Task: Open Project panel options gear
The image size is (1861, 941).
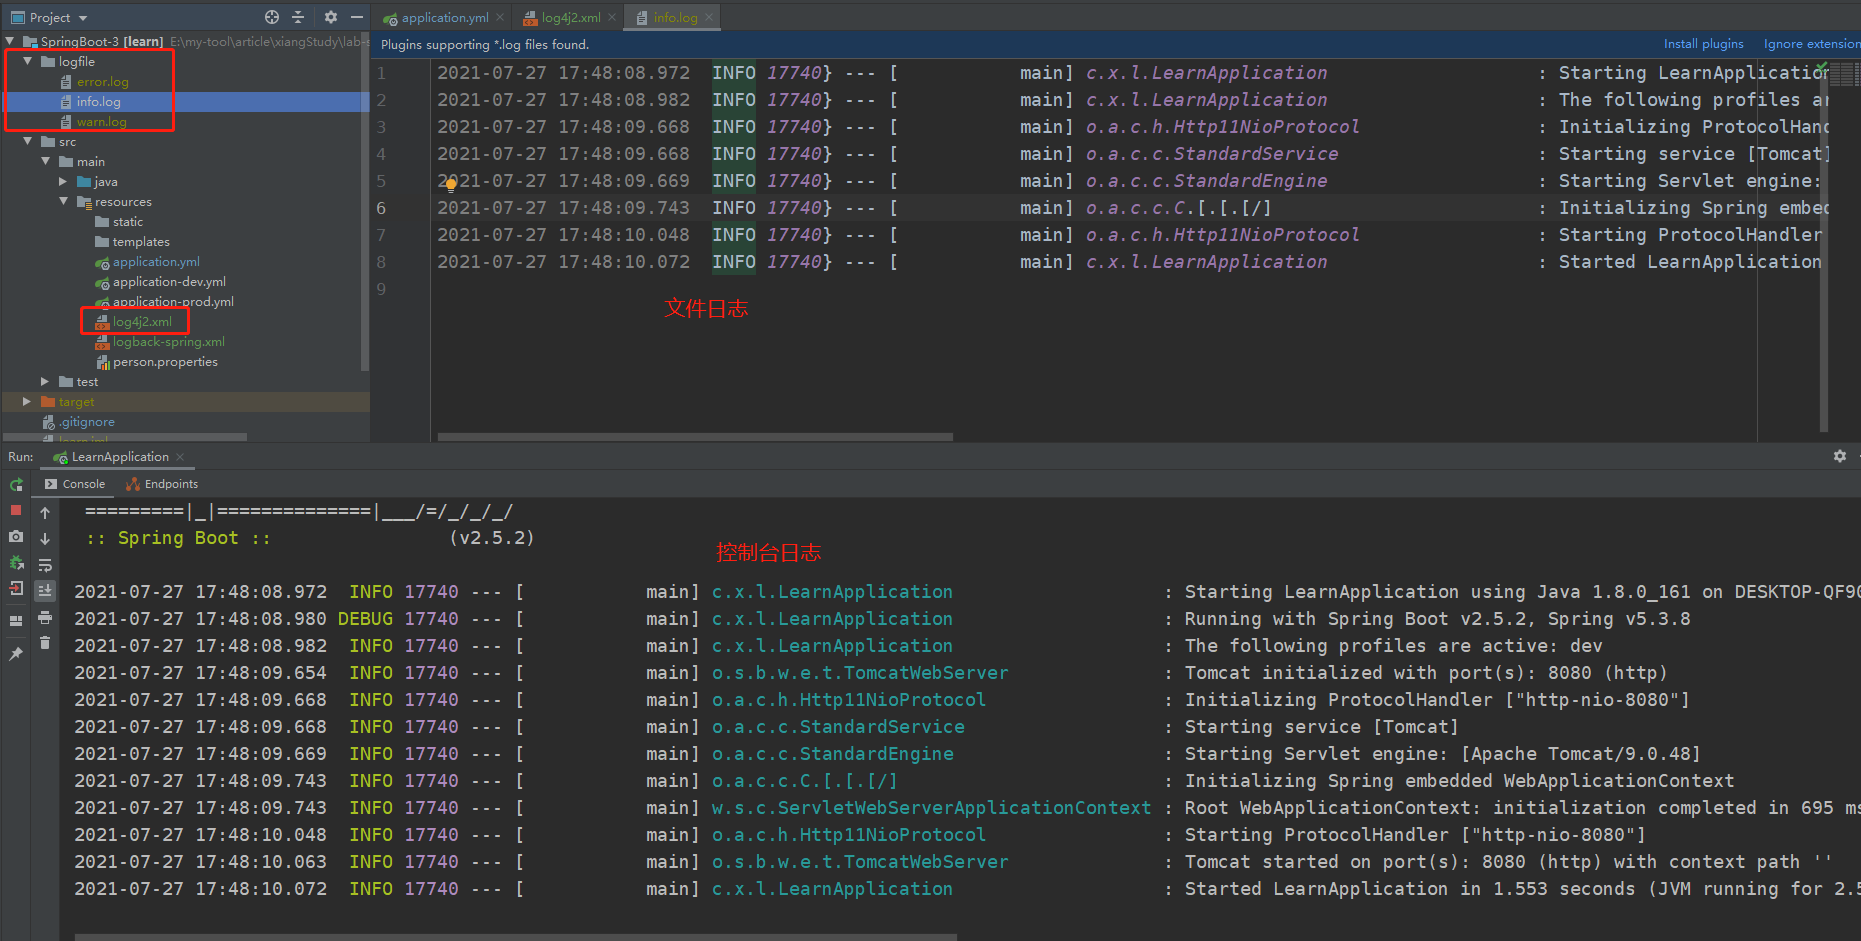Action: (331, 17)
